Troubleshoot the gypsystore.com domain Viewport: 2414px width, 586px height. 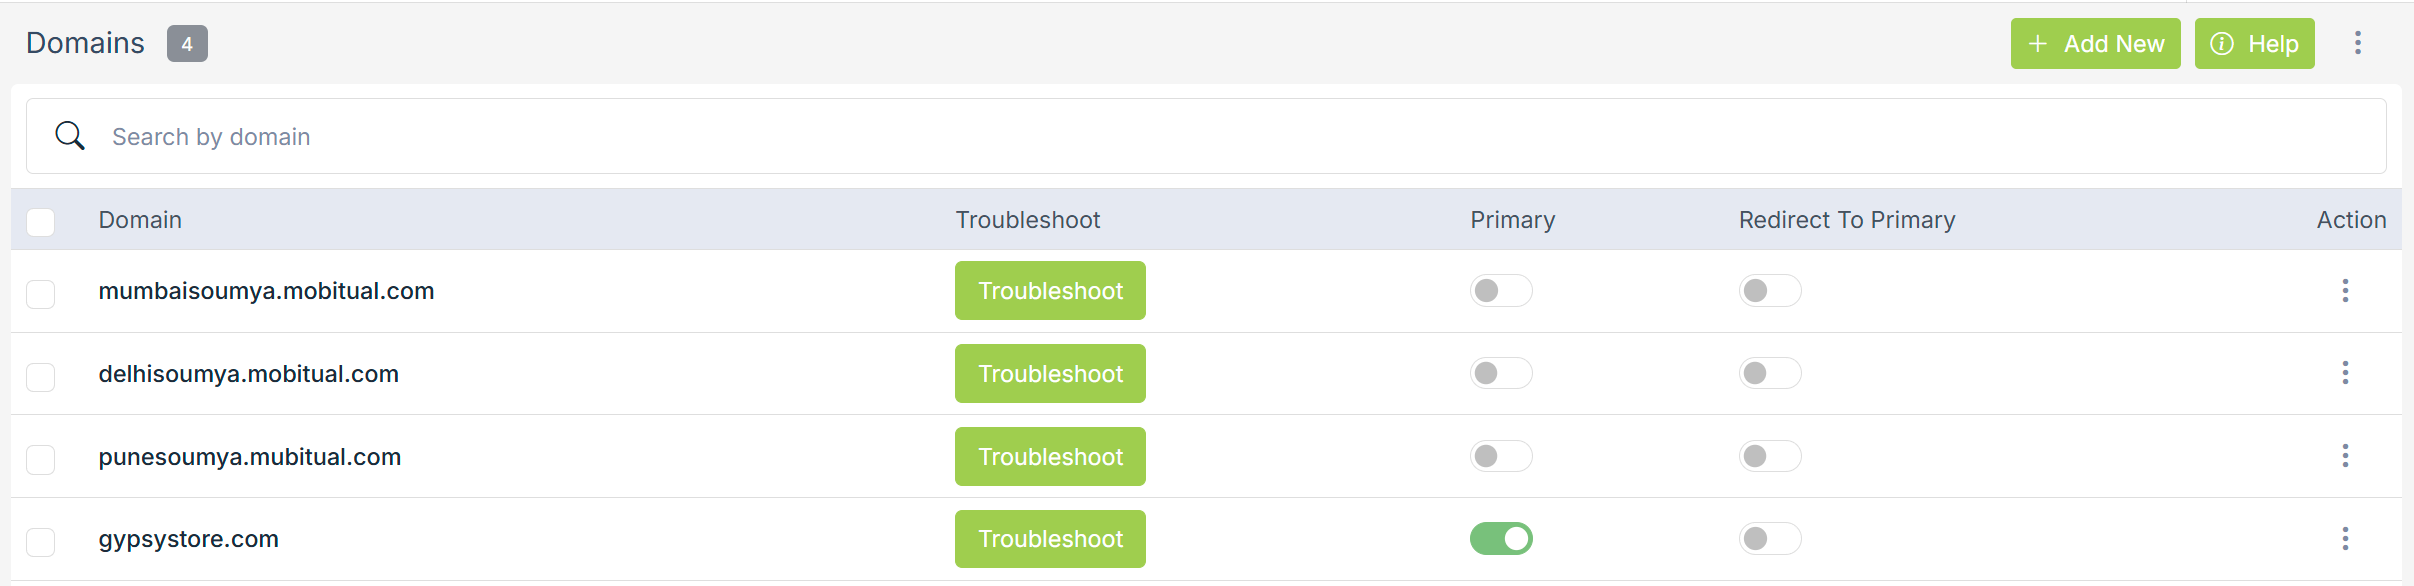point(1050,539)
